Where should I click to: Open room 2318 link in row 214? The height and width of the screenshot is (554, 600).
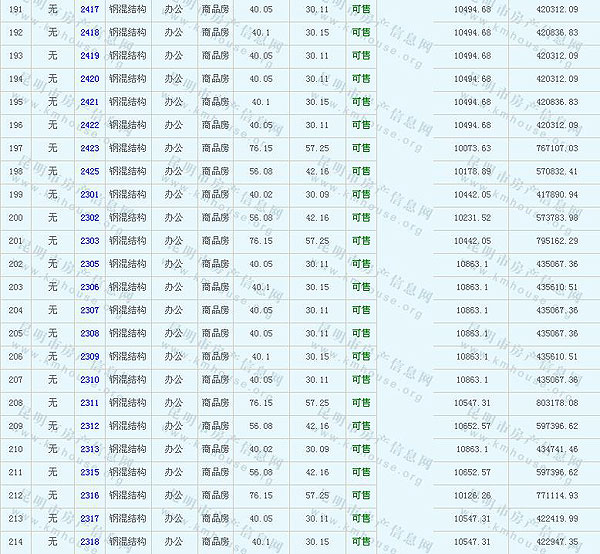[x=89, y=542]
